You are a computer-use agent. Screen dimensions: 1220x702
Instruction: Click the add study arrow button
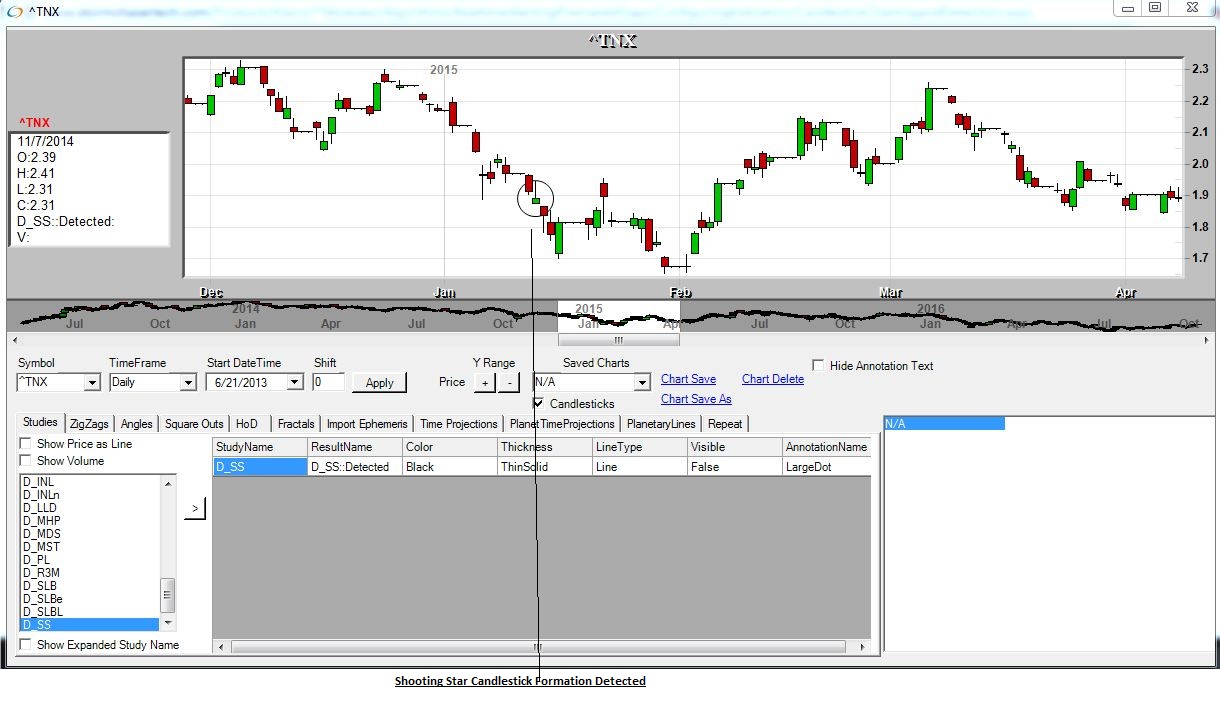pos(194,509)
